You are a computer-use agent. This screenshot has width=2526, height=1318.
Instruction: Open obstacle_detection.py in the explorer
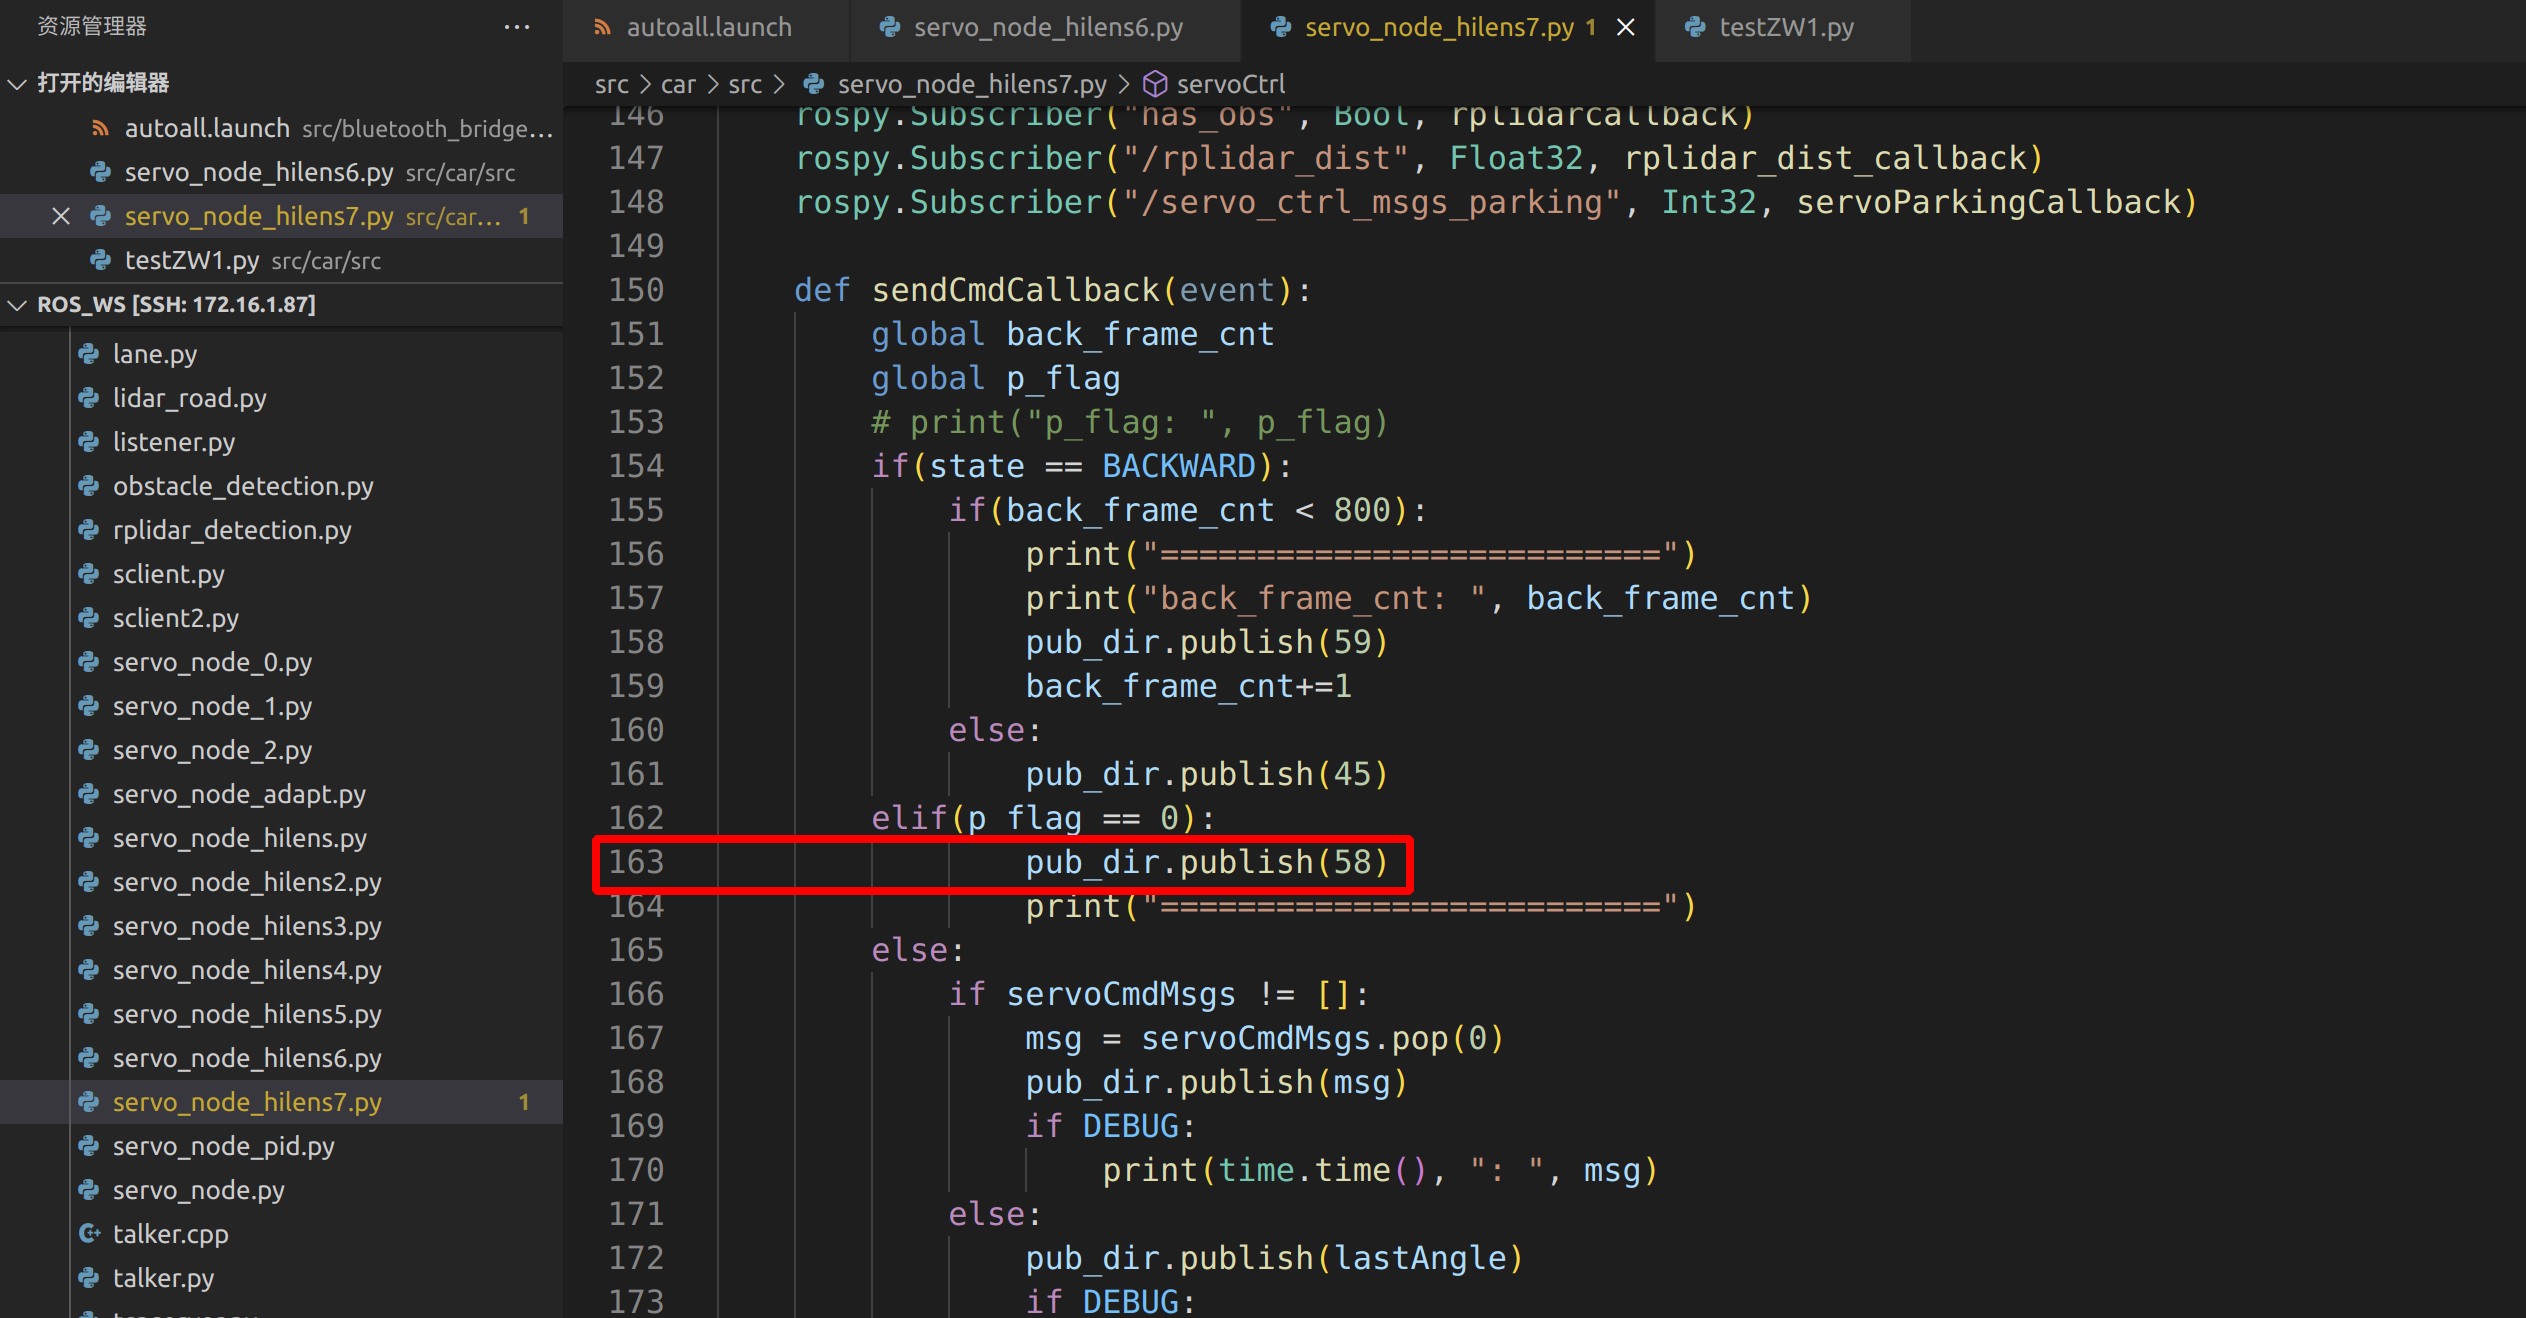point(242,486)
